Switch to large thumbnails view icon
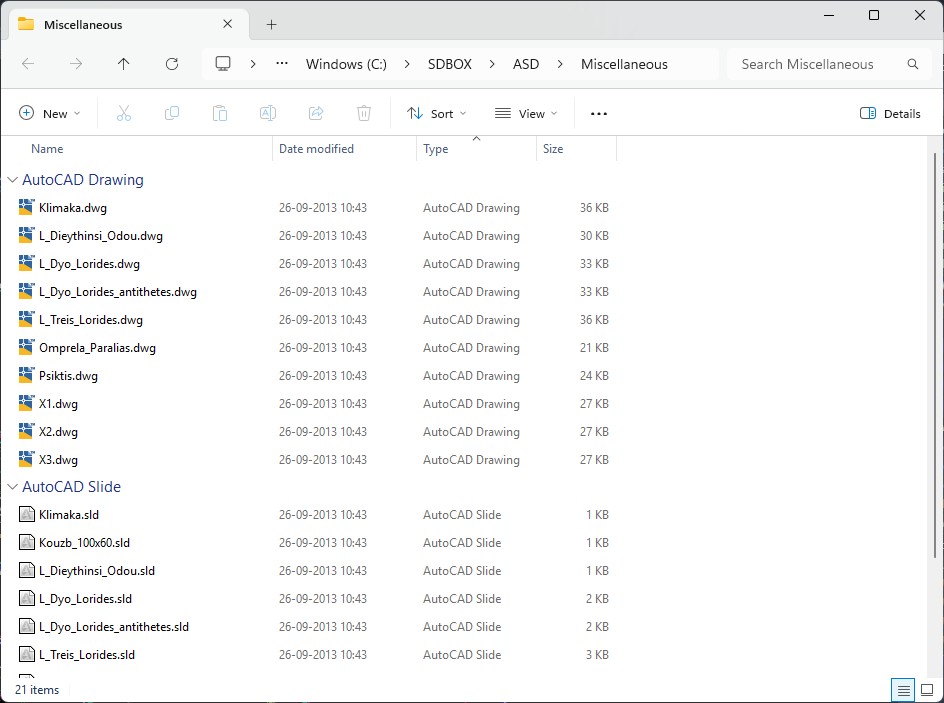 pos(927,690)
